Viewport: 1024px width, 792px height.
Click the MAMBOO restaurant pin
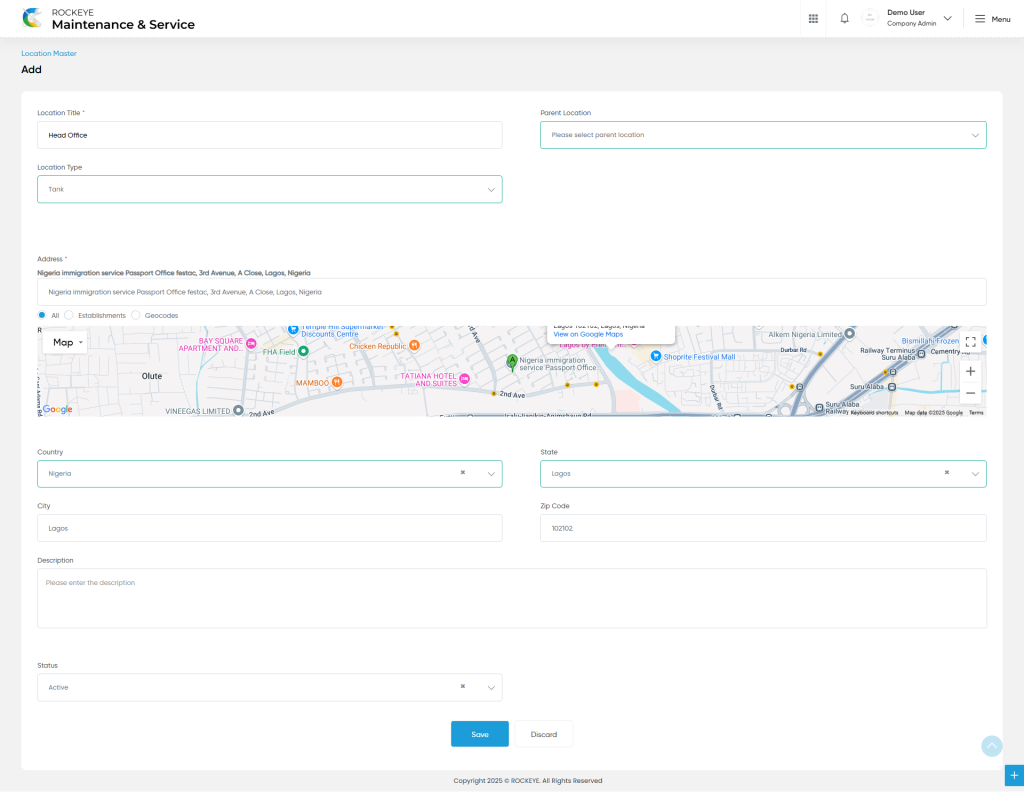click(337, 382)
